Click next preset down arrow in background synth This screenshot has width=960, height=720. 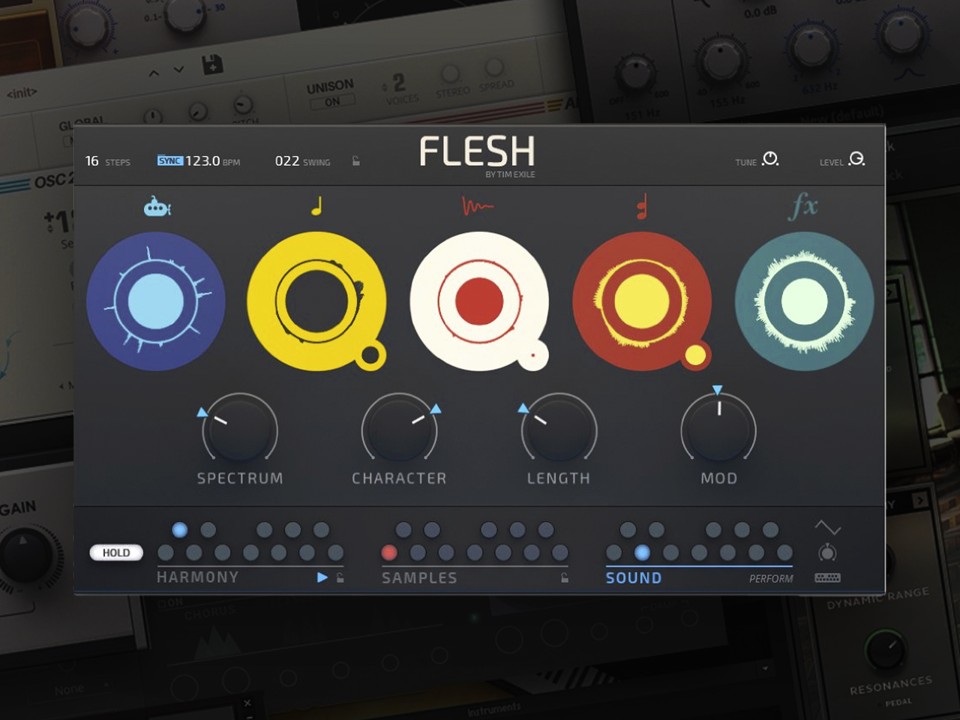(178, 70)
